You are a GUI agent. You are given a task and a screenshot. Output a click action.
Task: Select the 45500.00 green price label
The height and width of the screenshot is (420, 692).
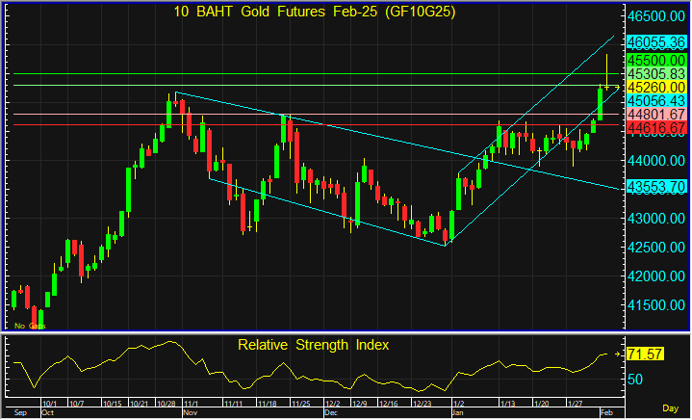656,60
